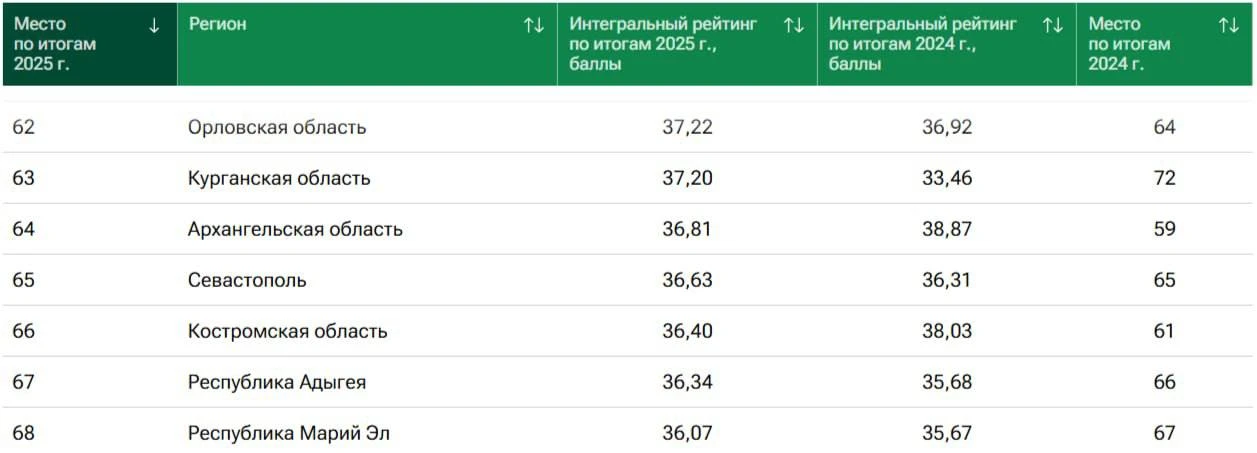The width and height of the screenshot is (1257, 453).
Task: Click the 37,22 rating value cell
Action: (687, 127)
